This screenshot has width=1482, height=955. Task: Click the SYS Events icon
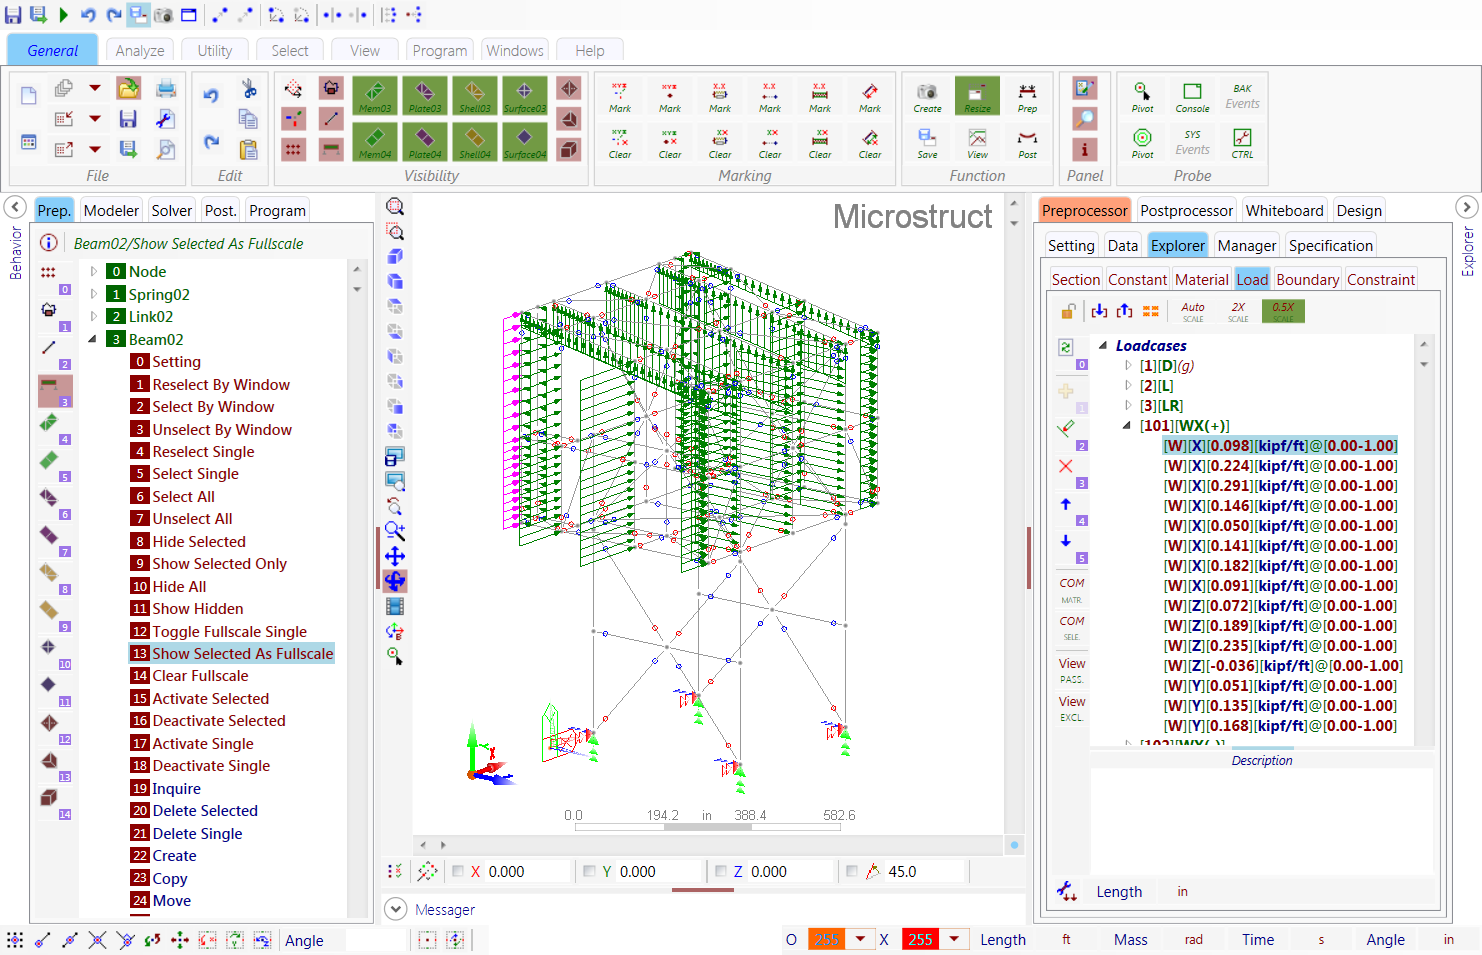[1192, 142]
